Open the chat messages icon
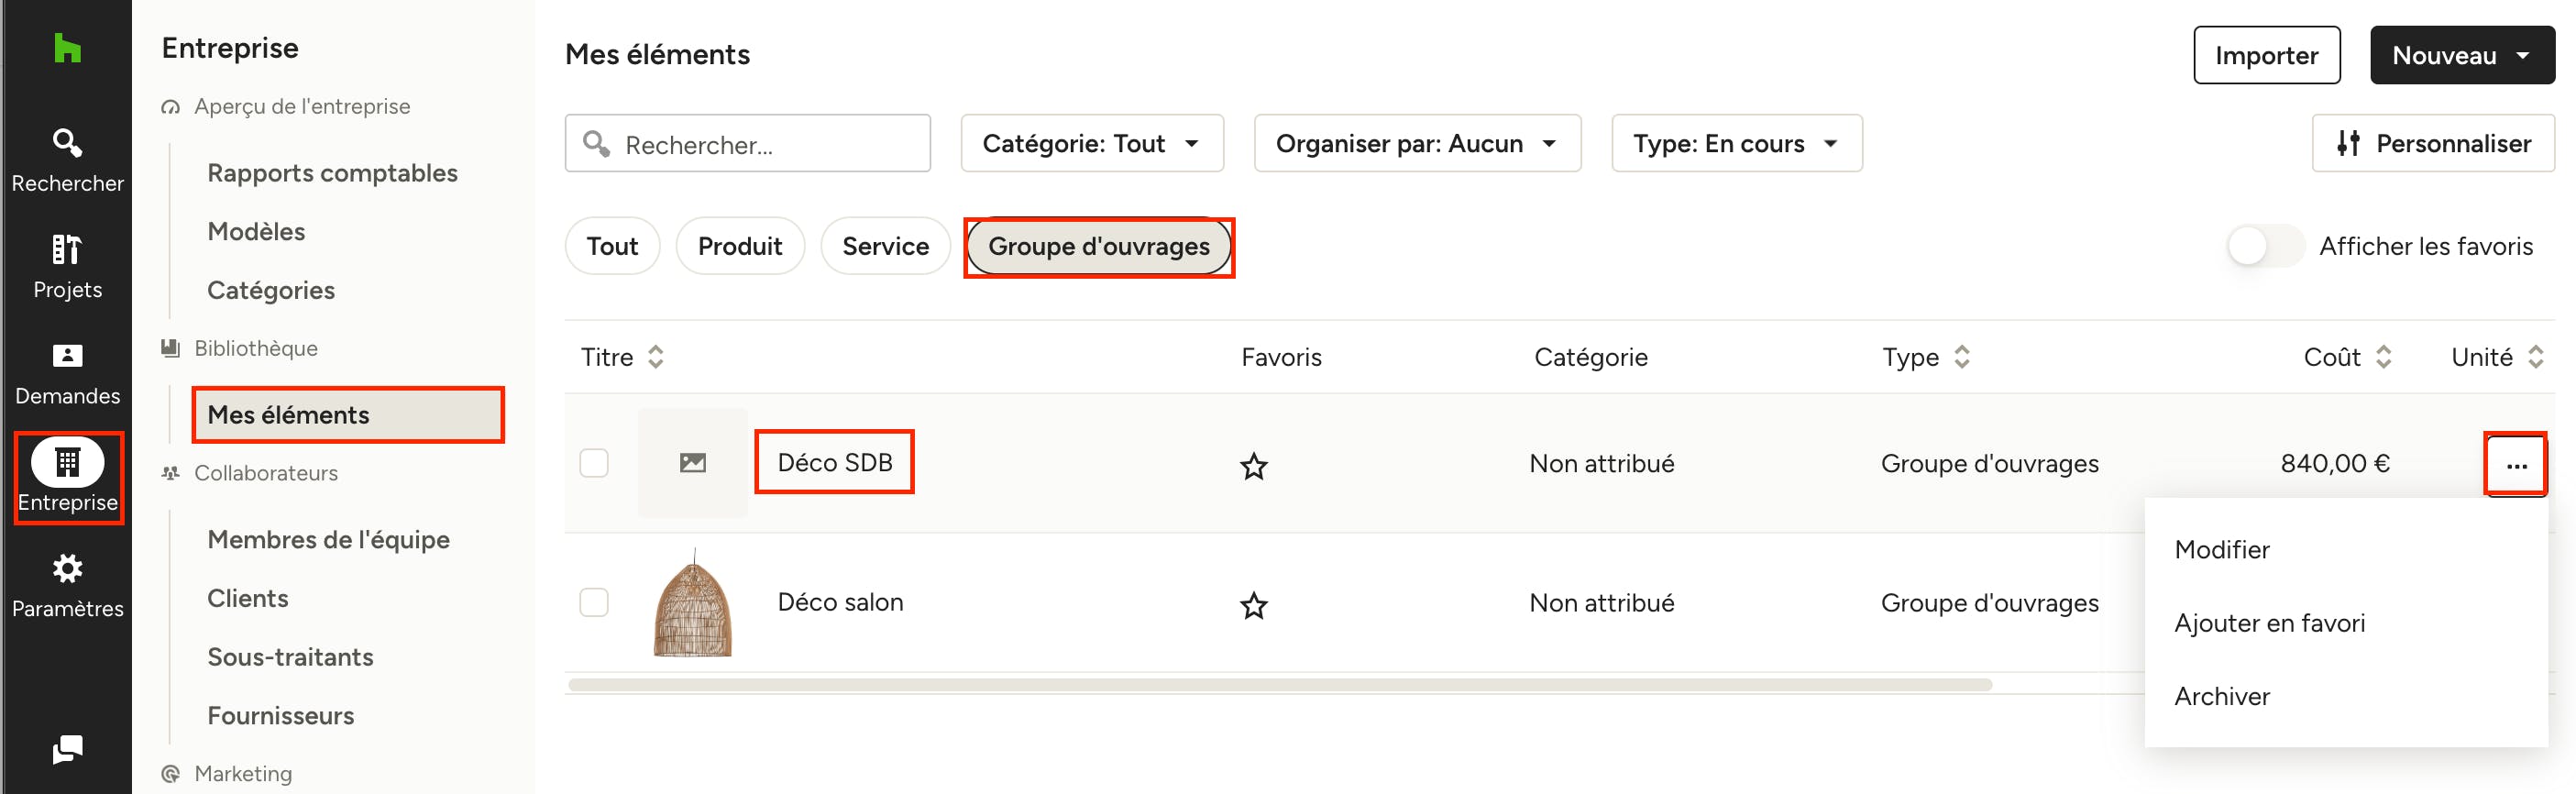Screen dimensions: 2576x794 pos(67,749)
